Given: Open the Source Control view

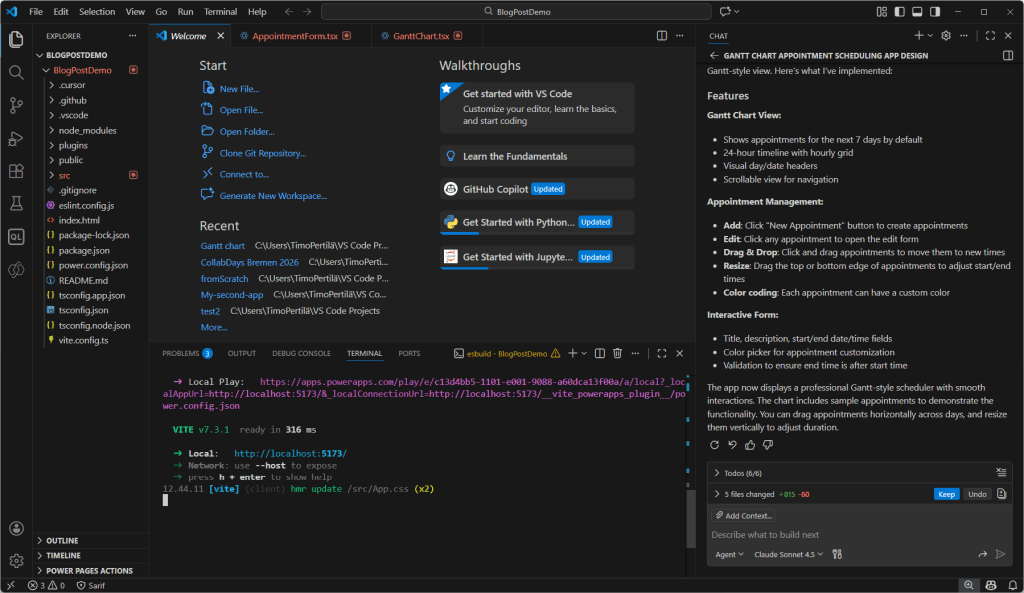Looking at the screenshot, I should pyautogui.click(x=16, y=105).
